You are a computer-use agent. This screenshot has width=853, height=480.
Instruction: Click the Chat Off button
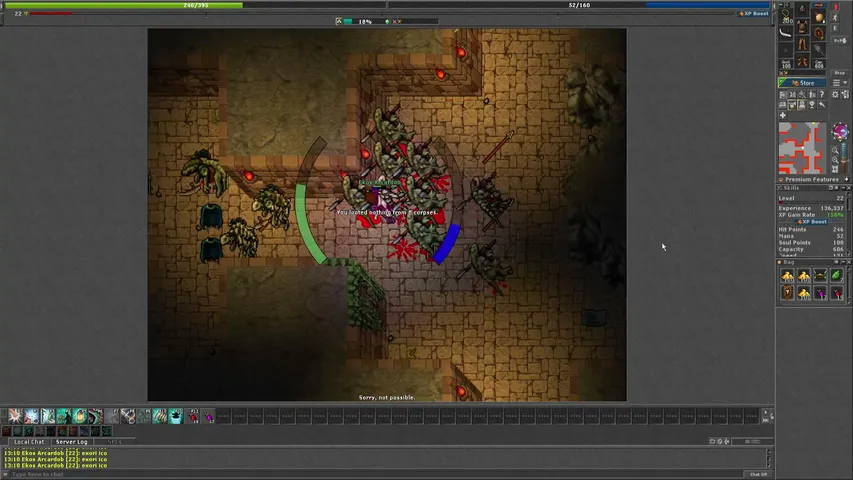[758, 475]
